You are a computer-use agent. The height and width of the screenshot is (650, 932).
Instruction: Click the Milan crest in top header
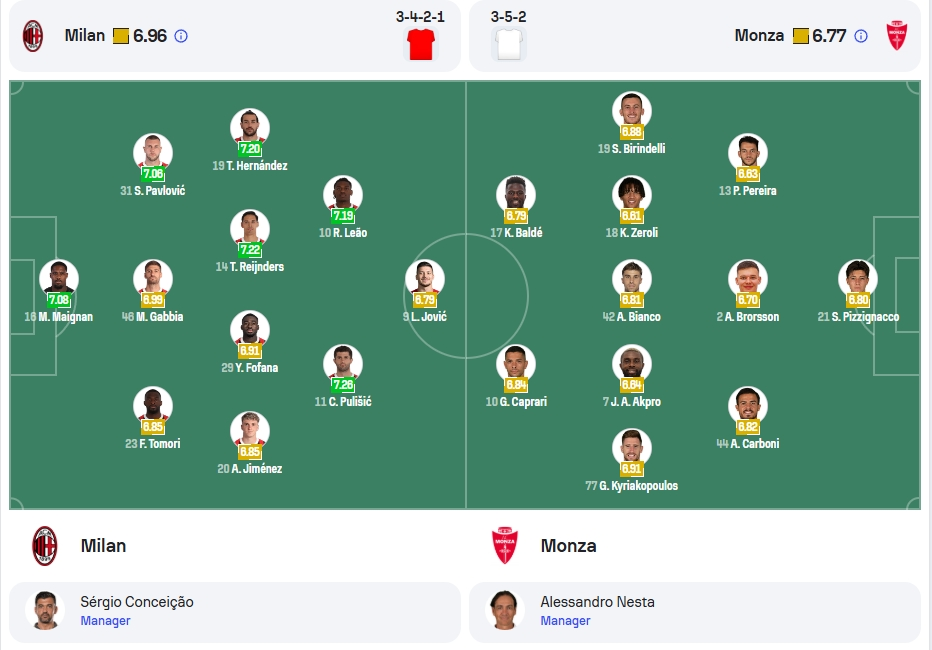[x=33, y=36]
